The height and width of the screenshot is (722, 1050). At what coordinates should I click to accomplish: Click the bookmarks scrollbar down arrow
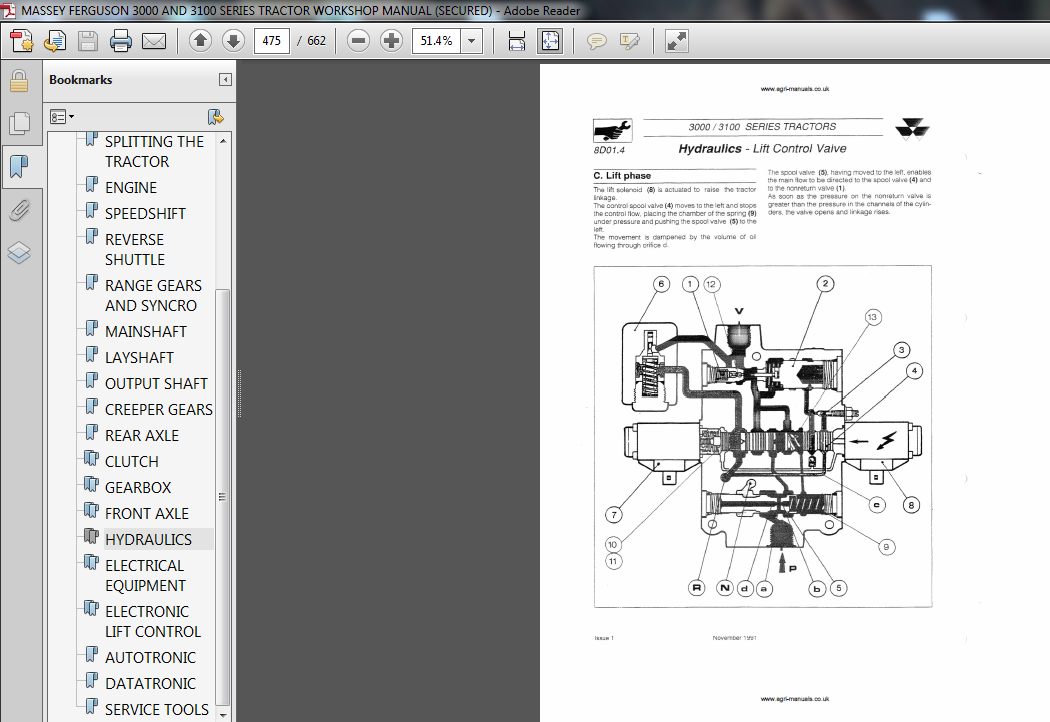[224, 715]
